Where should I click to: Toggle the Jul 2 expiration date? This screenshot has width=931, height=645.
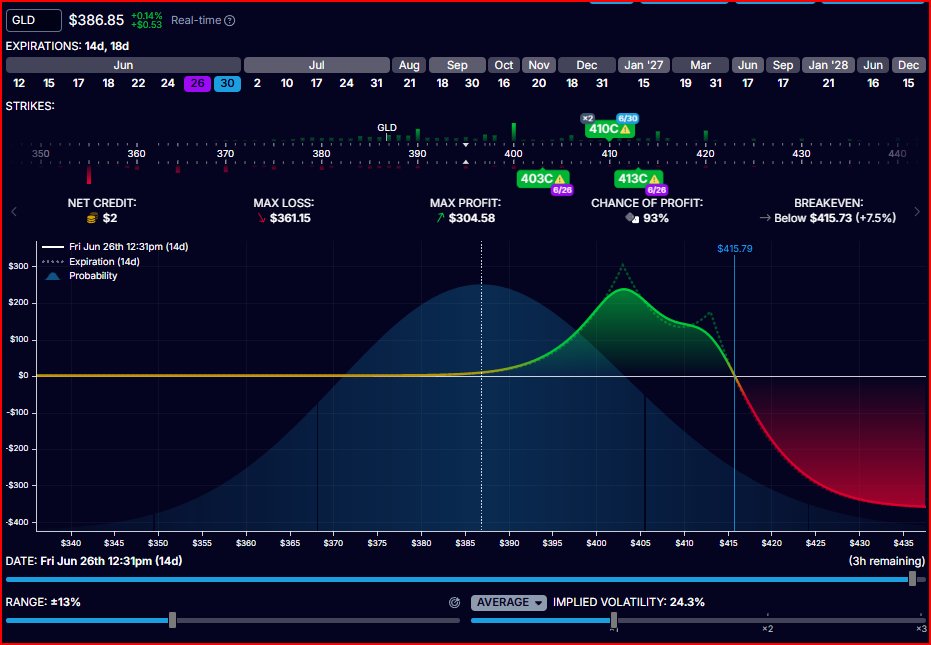tap(257, 84)
